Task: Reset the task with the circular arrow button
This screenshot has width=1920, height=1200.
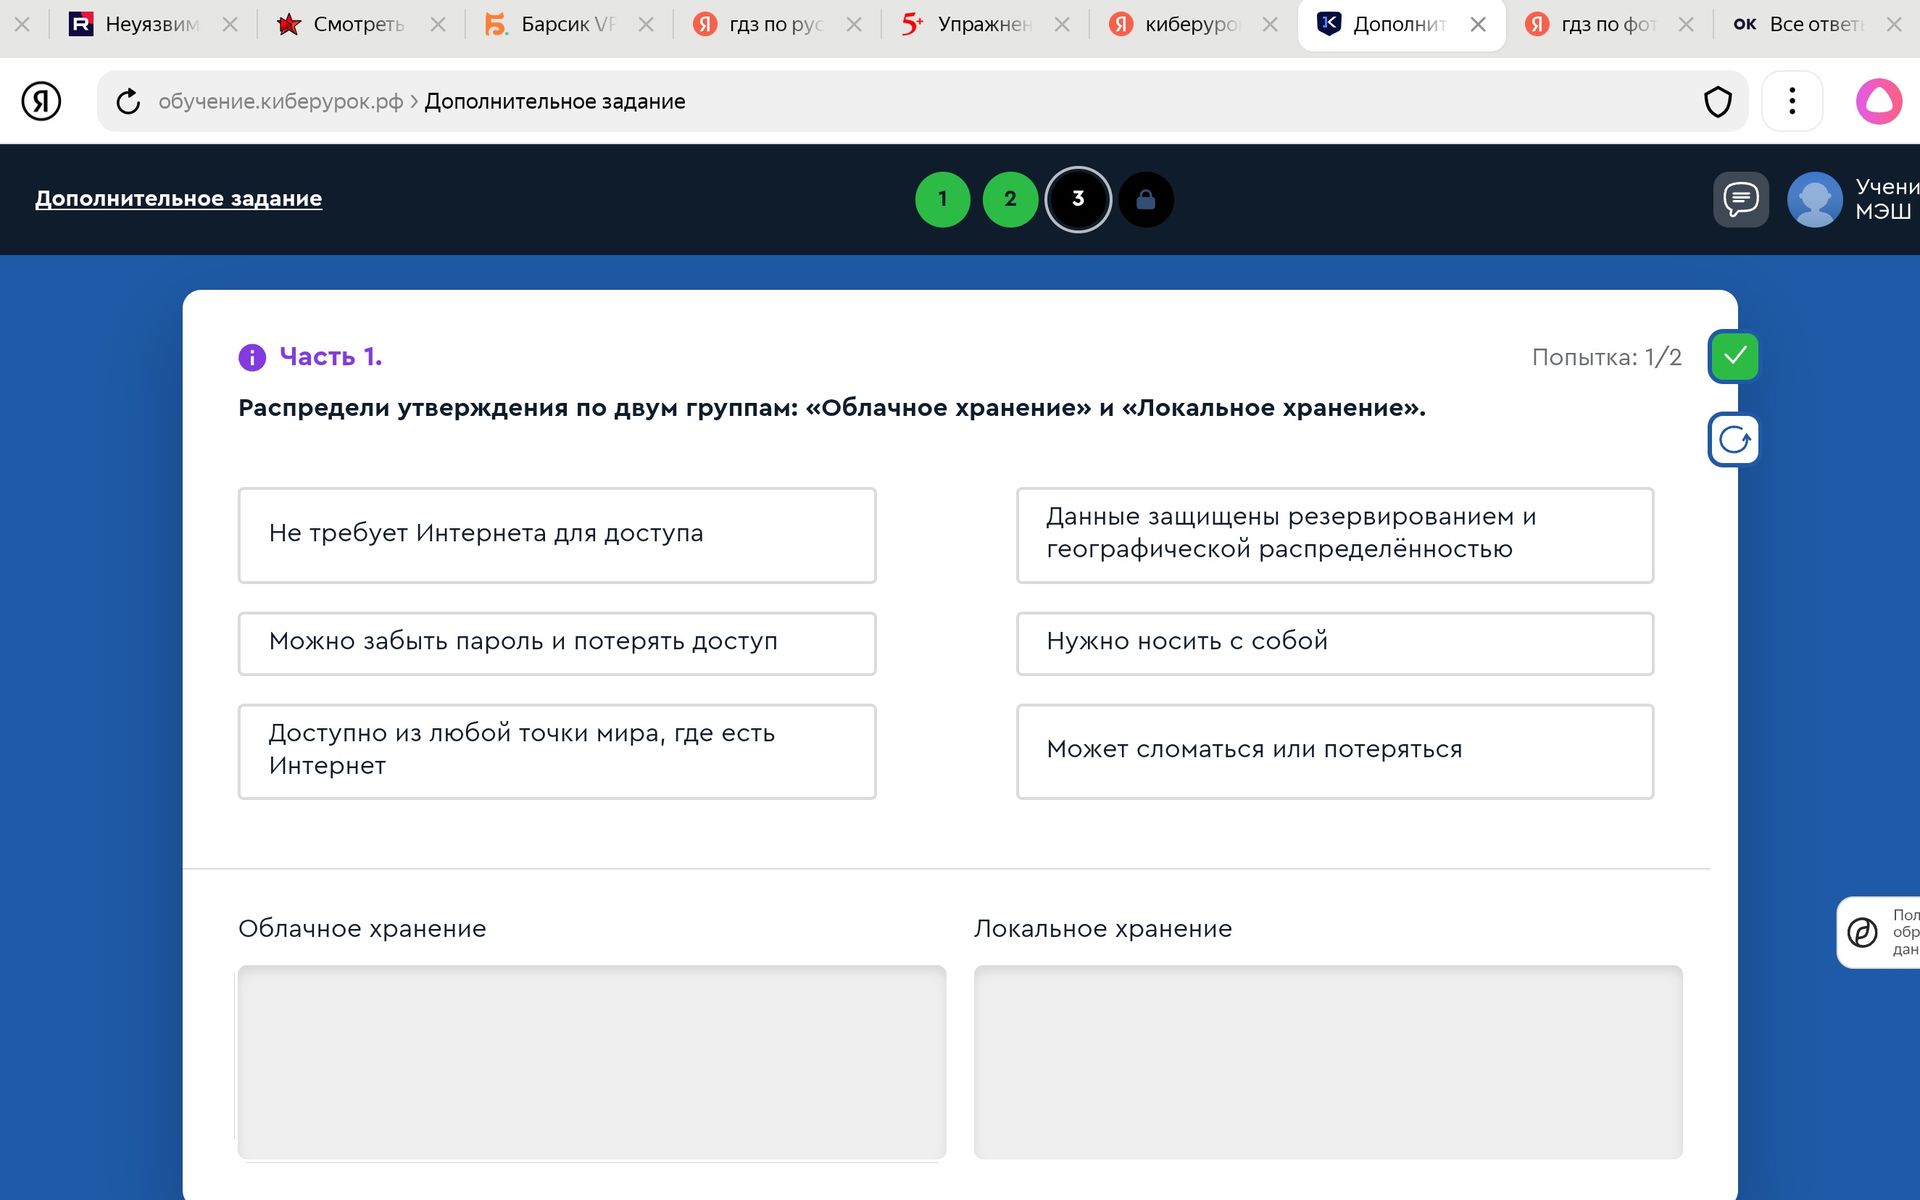Action: [1734, 440]
